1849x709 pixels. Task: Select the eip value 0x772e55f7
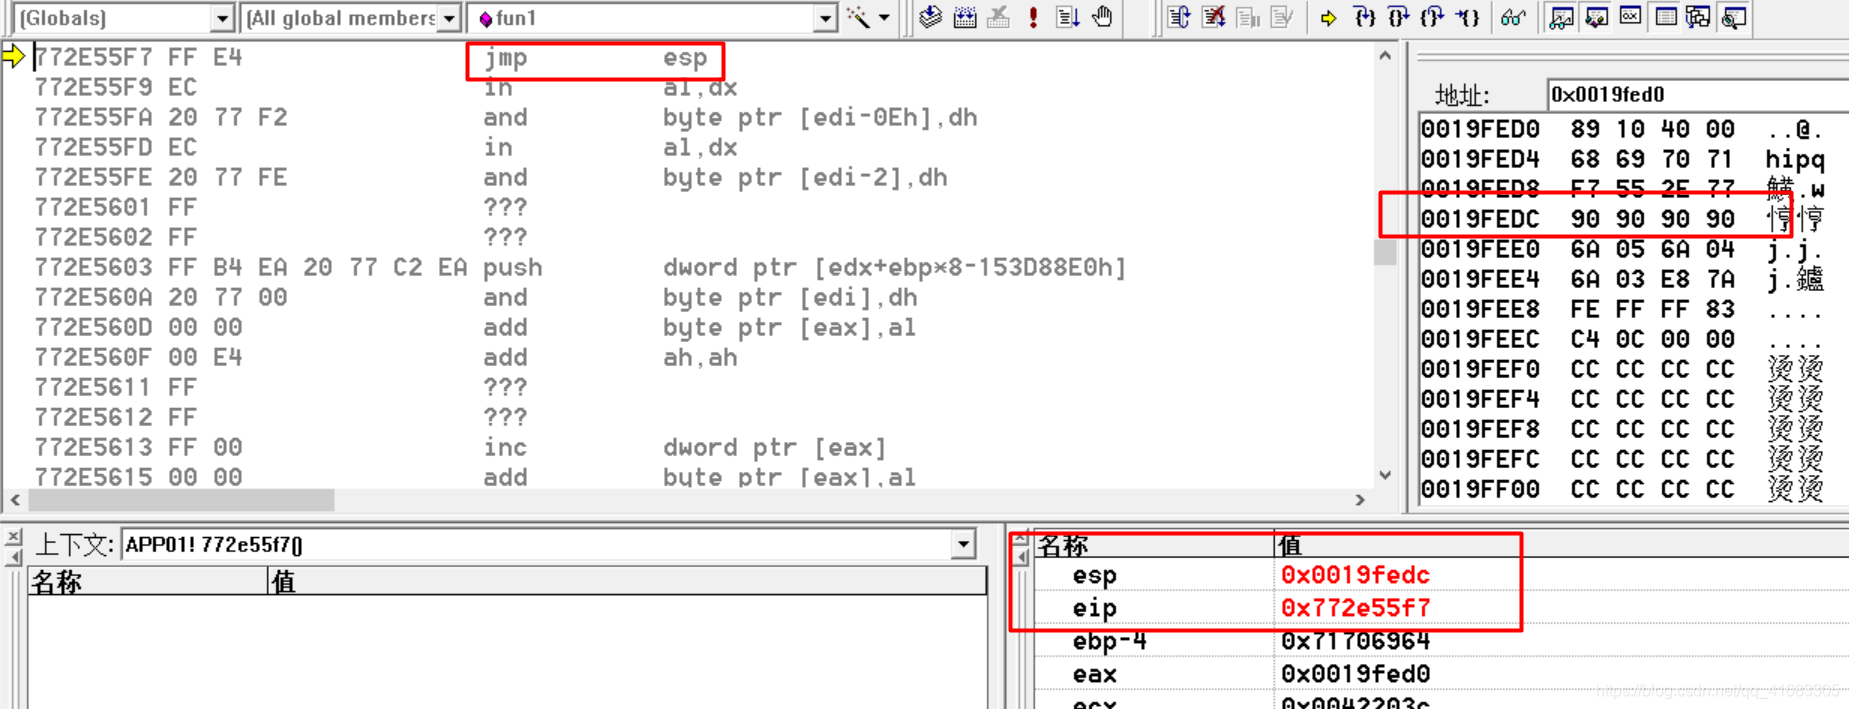[1355, 608]
